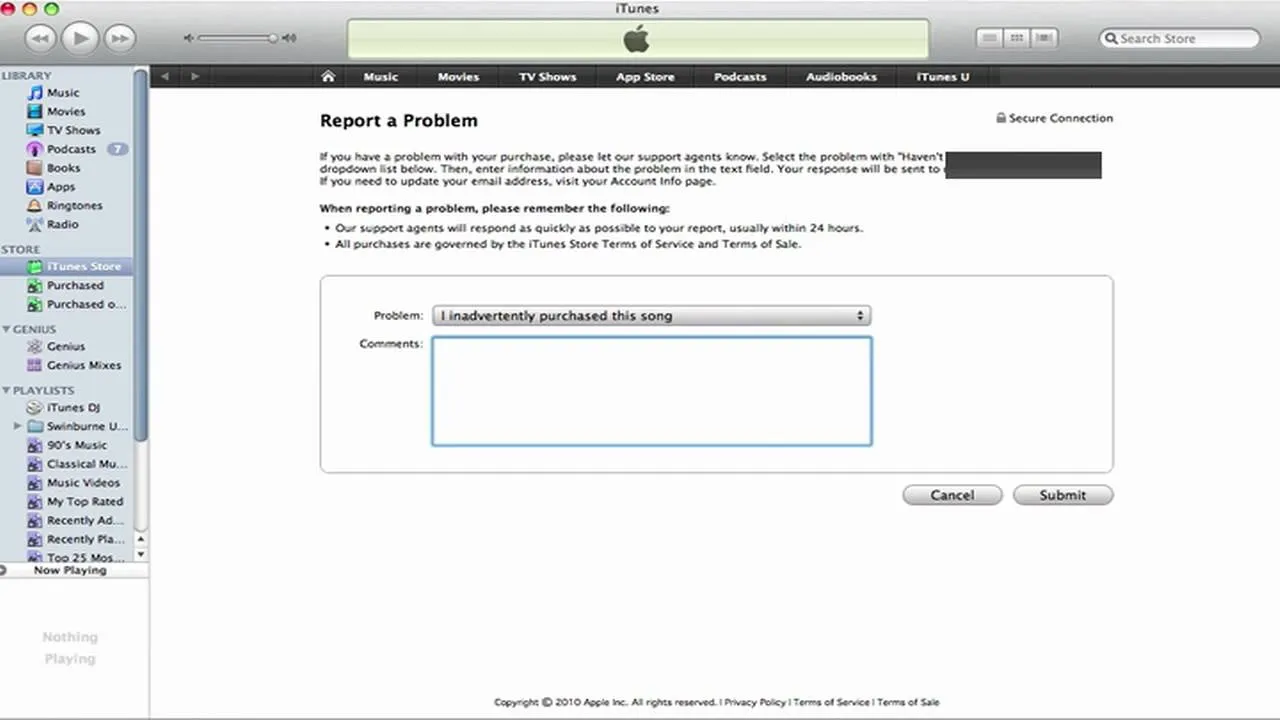Viewport: 1280px width, 720px height.
Task: Click the low volume speaker icon
Action: [x=188, y=38]
